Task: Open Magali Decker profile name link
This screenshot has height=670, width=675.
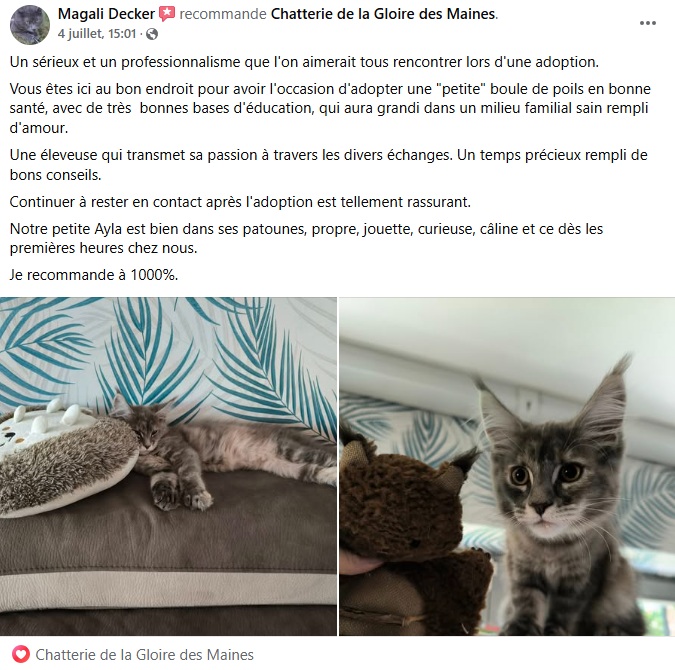Action: (106, 14)
